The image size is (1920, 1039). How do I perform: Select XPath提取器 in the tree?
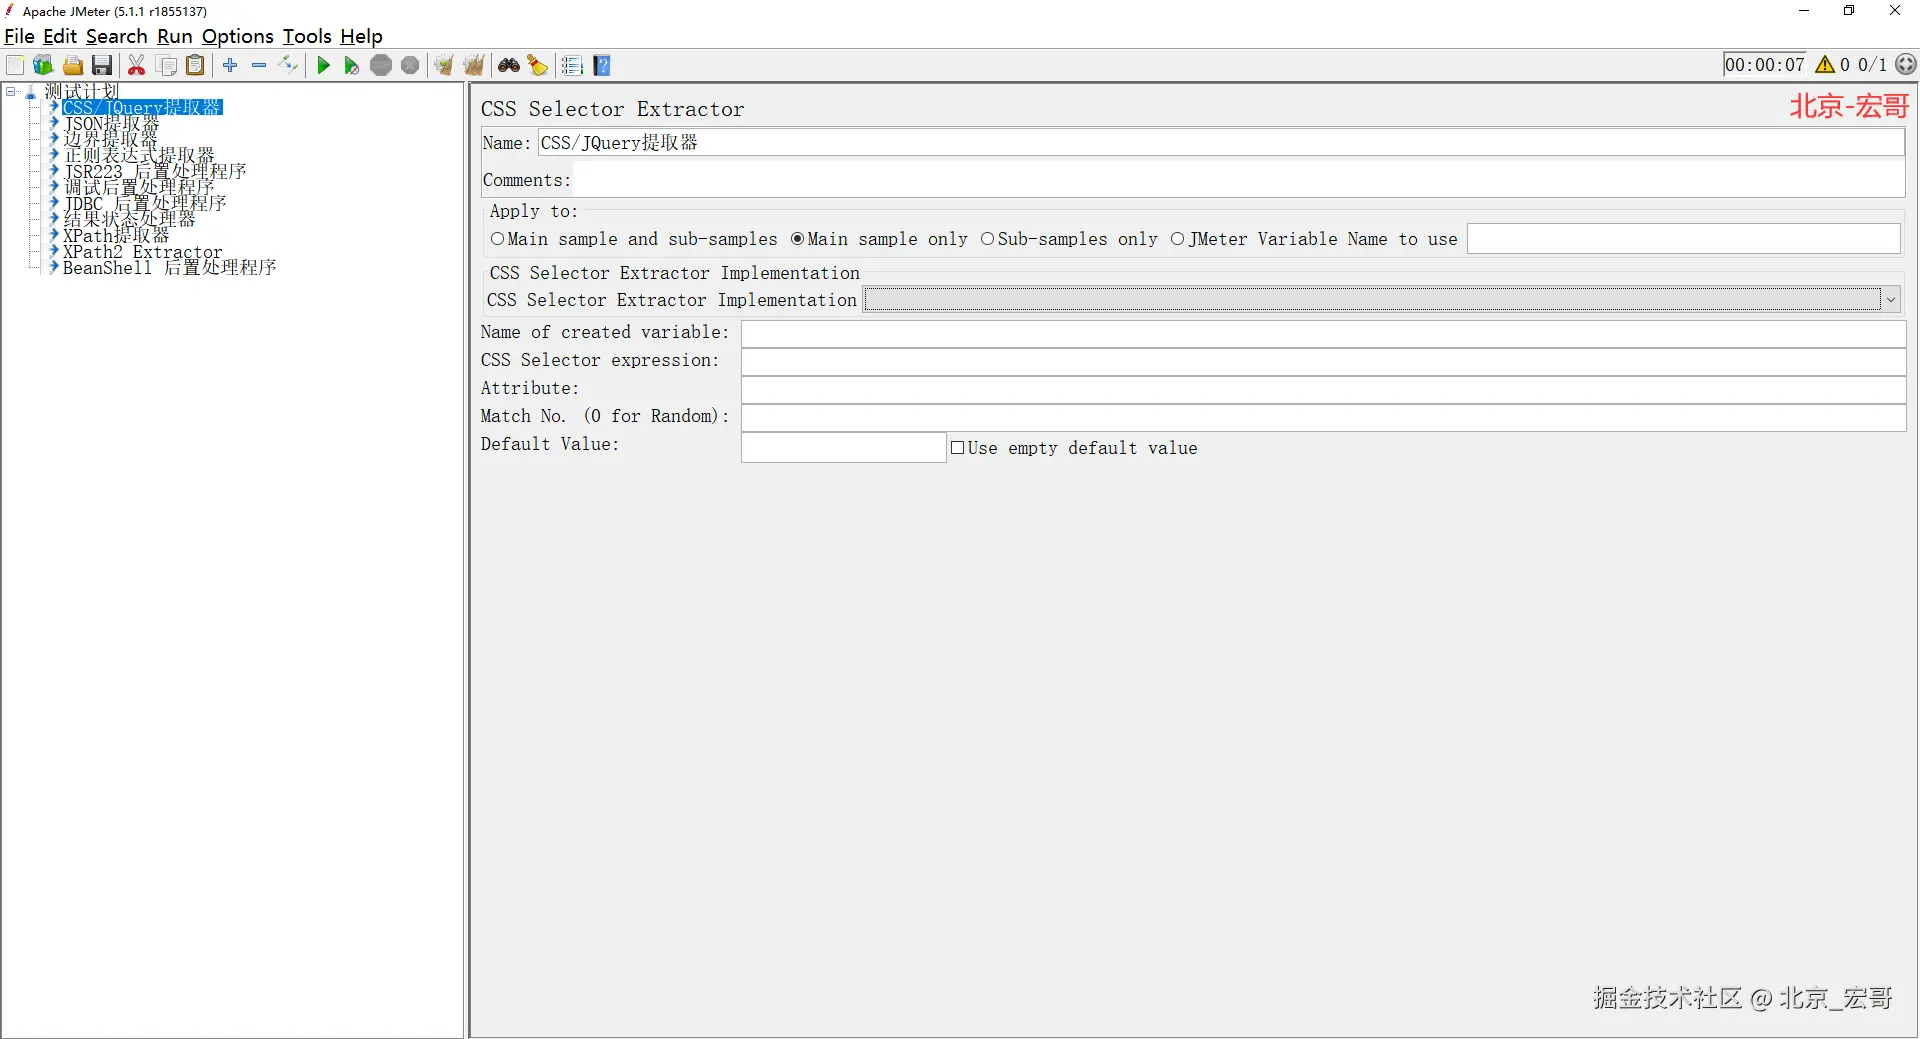pos(116,235)
